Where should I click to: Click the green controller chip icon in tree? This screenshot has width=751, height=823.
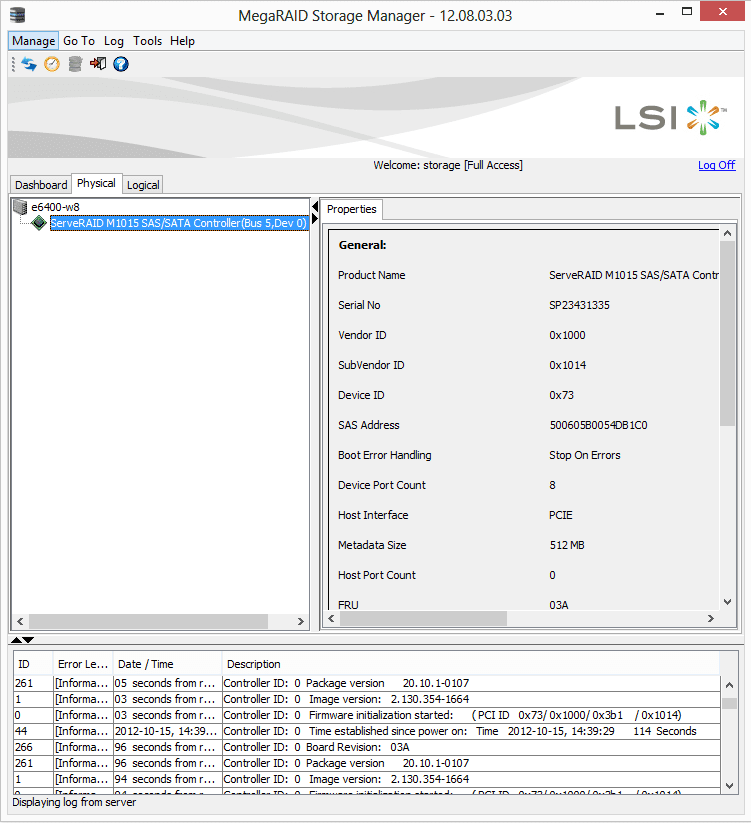(x=39, y=223)
